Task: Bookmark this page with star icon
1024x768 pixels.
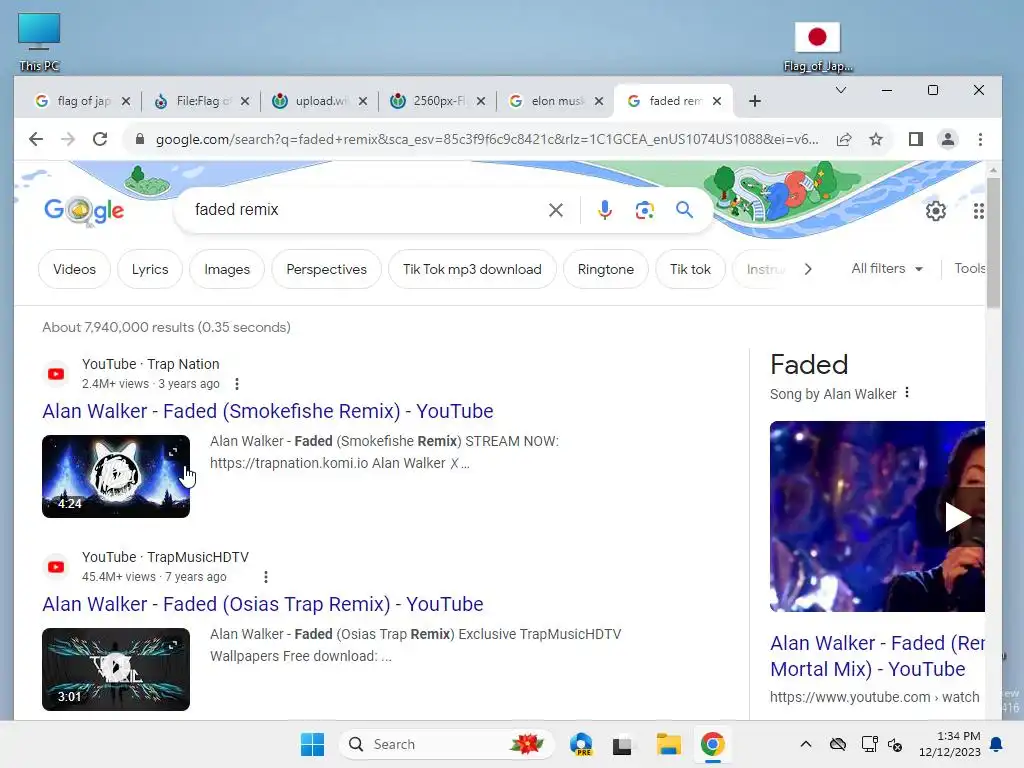Action: click(x=876, y=139)
